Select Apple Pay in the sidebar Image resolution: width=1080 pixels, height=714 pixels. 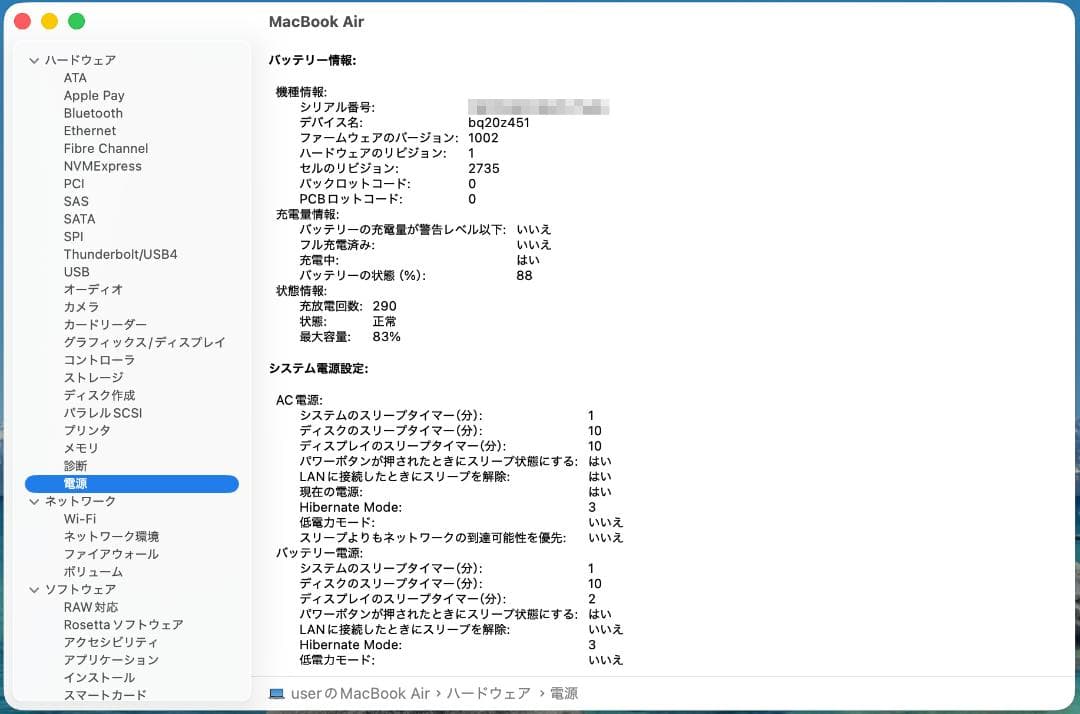(x=94, y=95)
